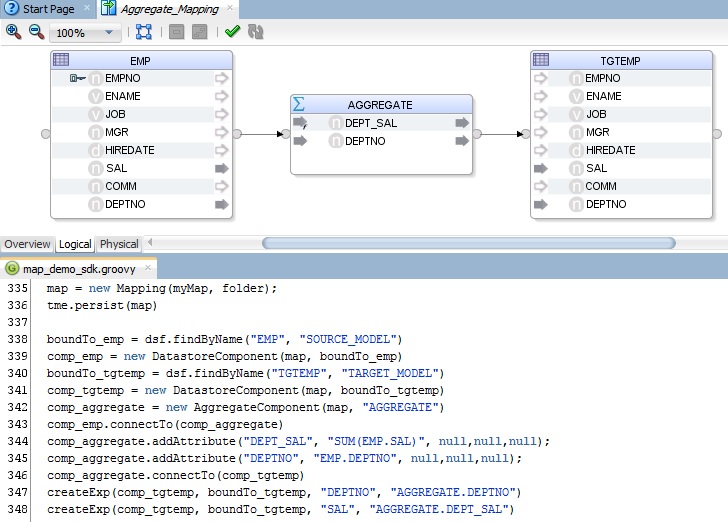This screenshot has height=522, width=728.
Task: Click the fit to window icon
Action: (144, 32)
